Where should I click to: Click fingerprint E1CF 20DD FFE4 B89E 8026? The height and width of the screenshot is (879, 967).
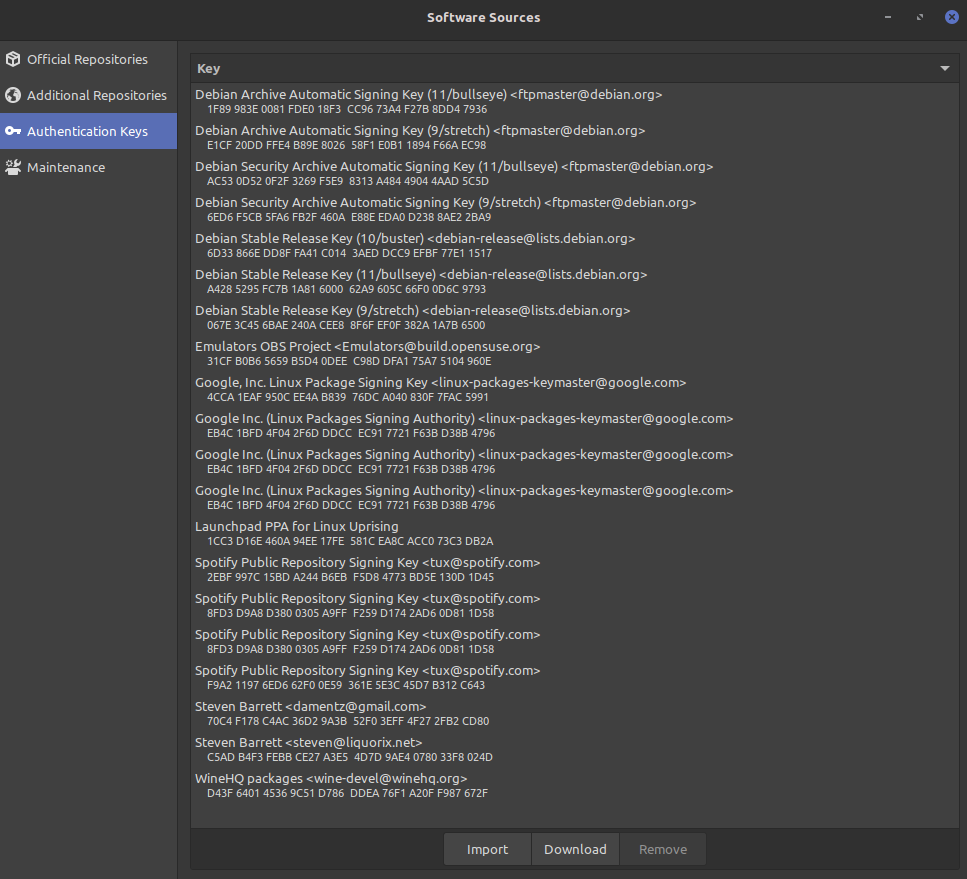[x=276, y=145]
